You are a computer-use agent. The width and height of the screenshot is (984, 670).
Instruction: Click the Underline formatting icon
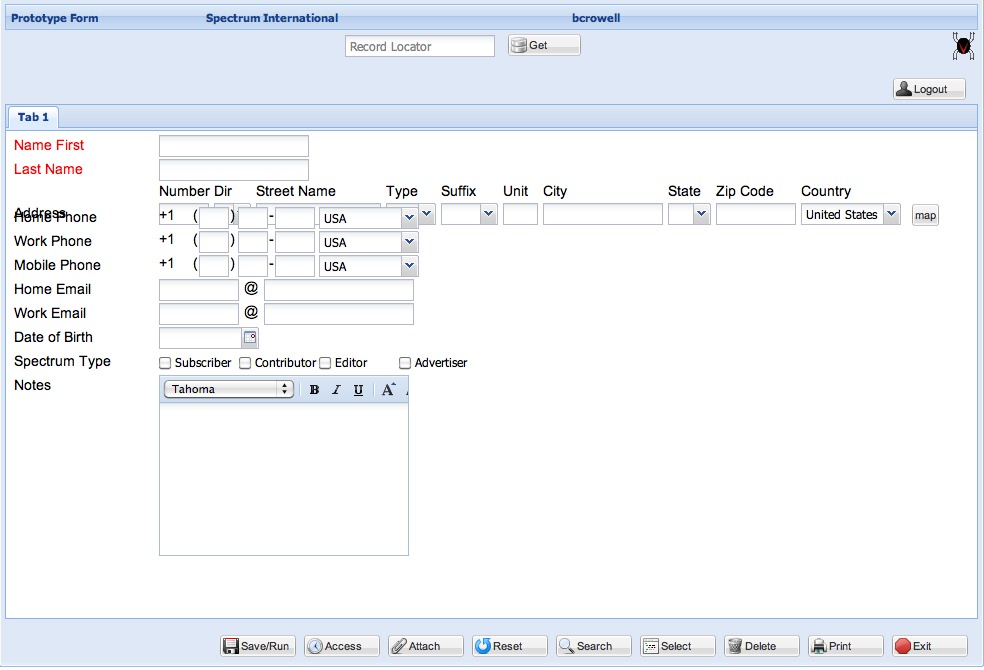click(x=358, y=390)
